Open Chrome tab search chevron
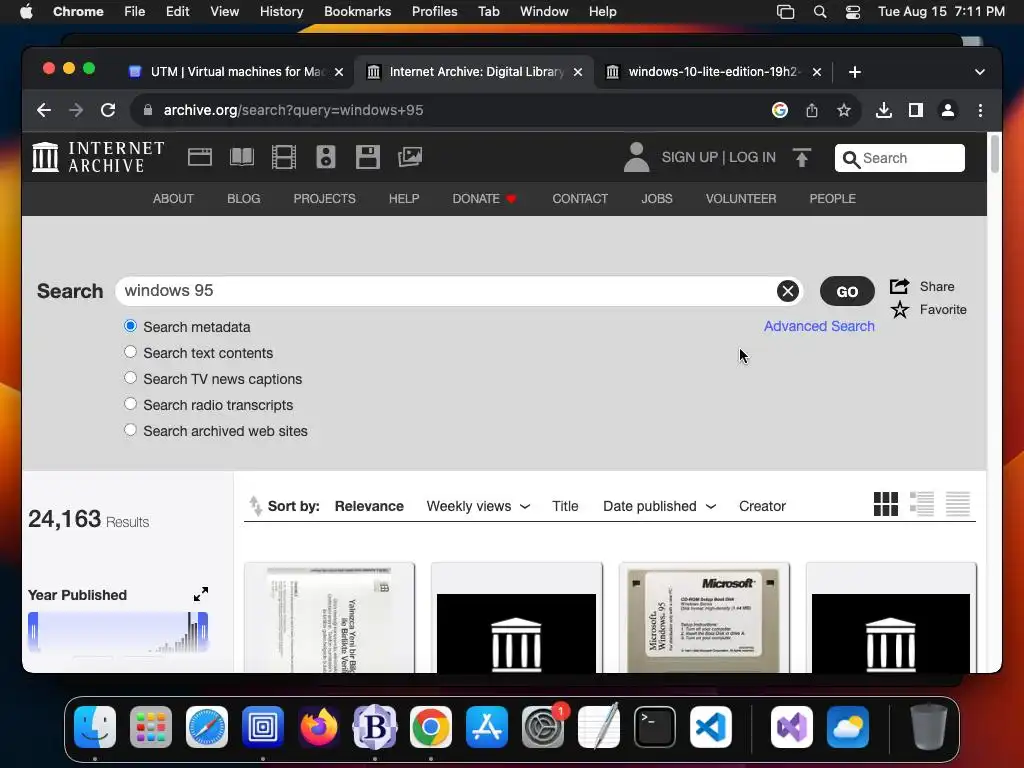Image resolution: width=1024 pixels, height=768 pixels. [x=980, y=72]
